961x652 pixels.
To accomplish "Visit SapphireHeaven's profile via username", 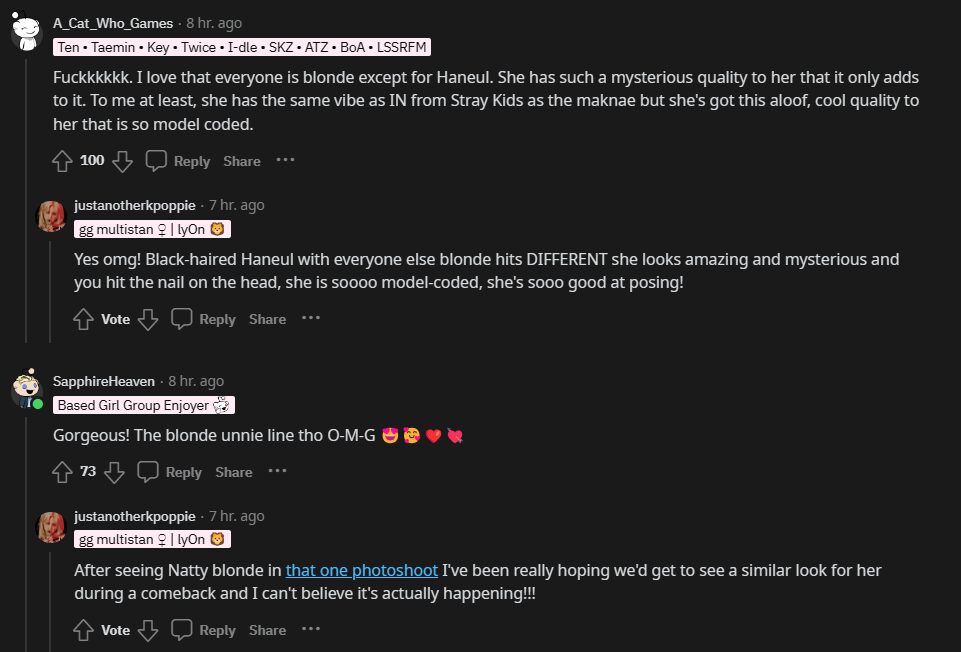I will point(104,381).
